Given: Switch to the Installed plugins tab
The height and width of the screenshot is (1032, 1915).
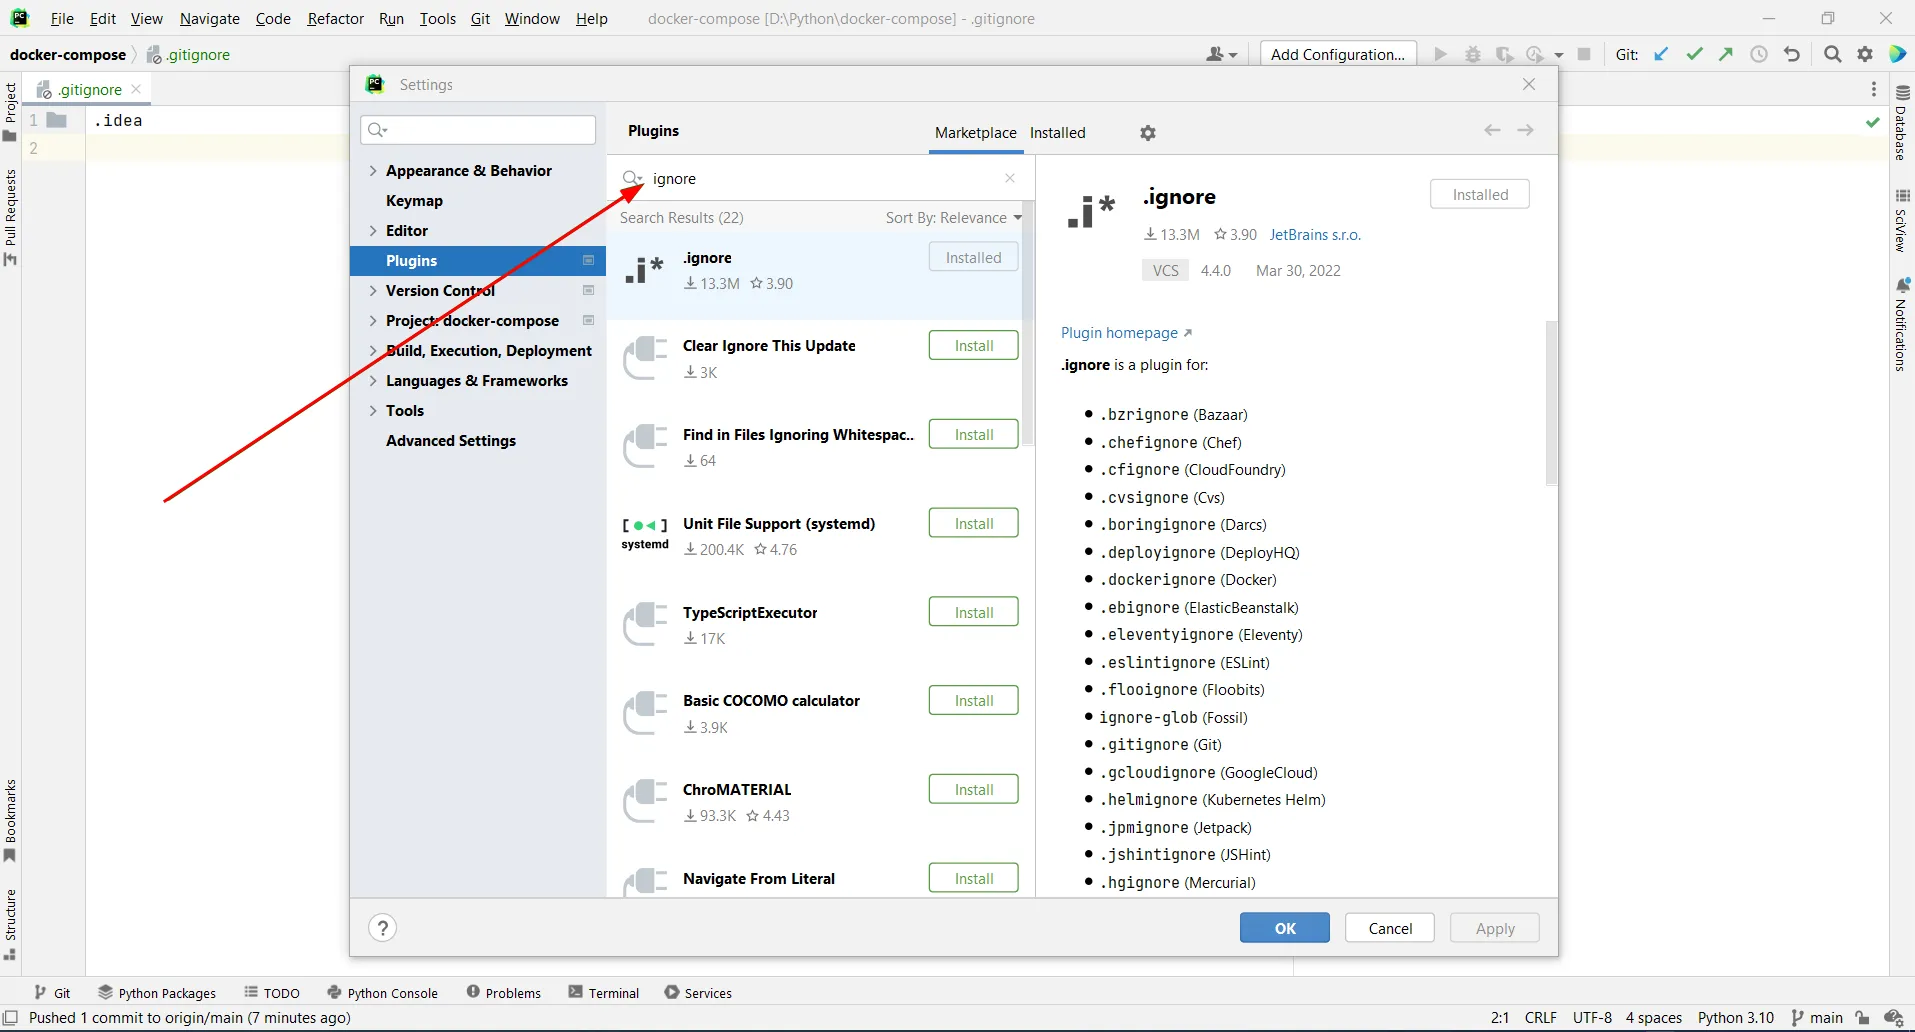Looking at the screenshot, I should pos(1057,133).
